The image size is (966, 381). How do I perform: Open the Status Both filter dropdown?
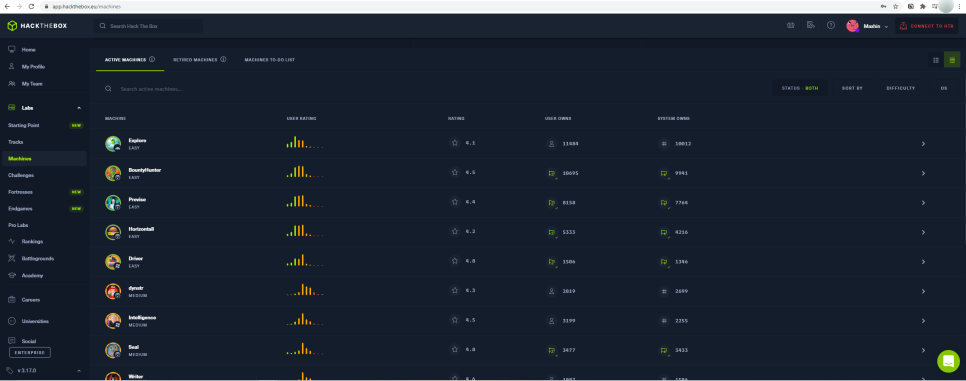tap(800, 88)
